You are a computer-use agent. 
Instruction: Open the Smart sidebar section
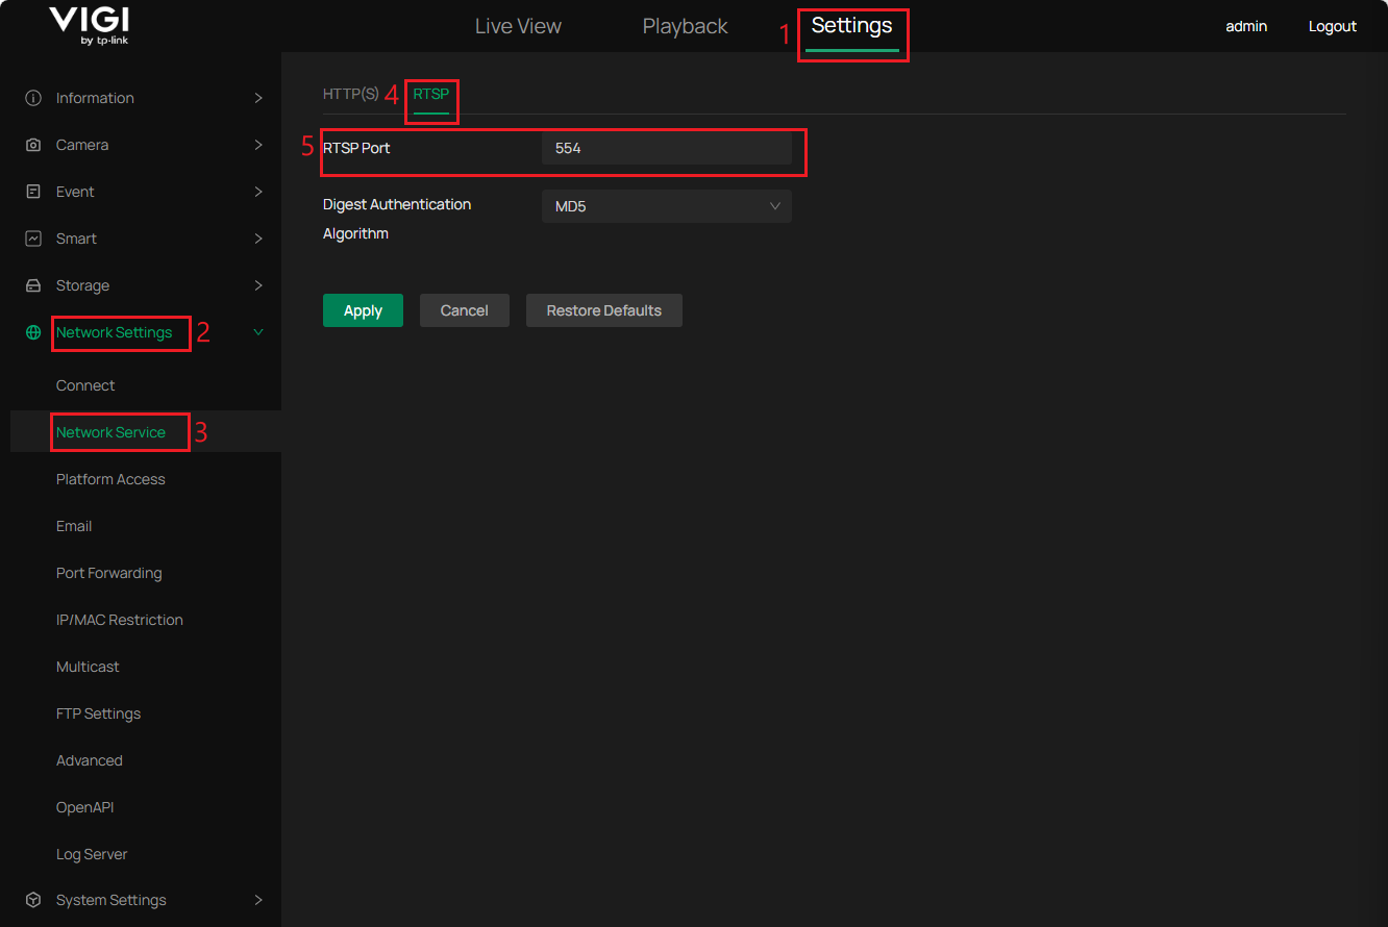(x=76, y=238)
